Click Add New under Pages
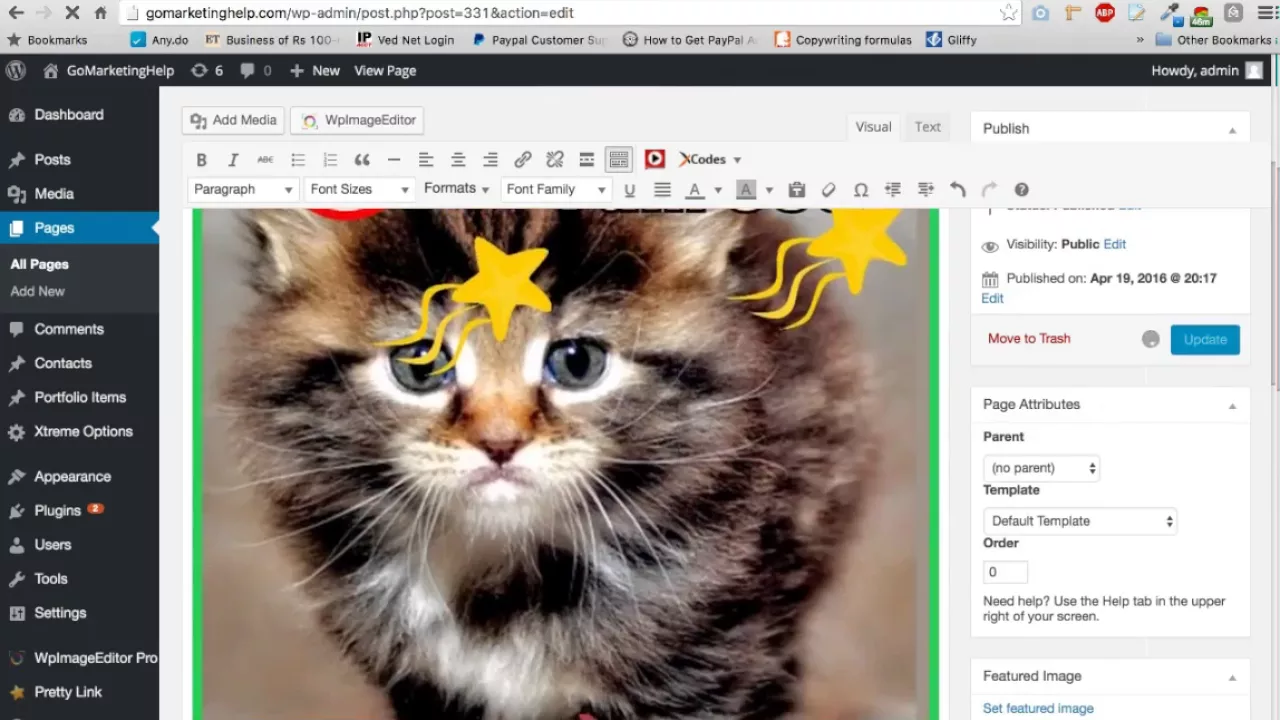The image size is (1280, 720). click(37, 291)
